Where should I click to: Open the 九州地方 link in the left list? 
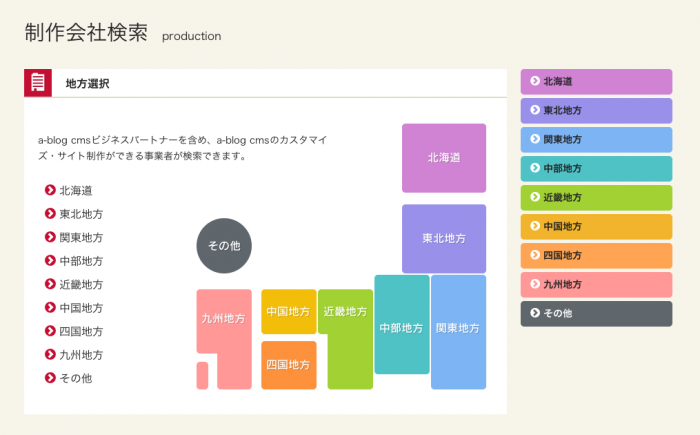coord(81,355)
